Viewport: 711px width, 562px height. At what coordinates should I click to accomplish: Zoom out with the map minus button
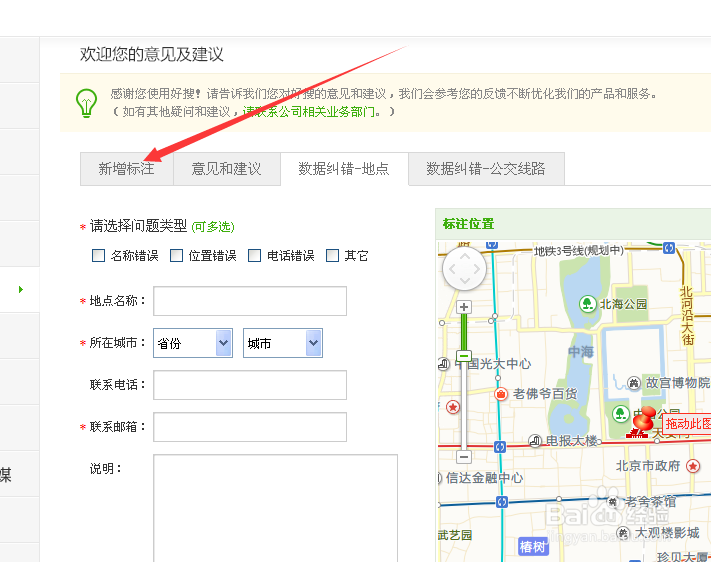(463, 456)
